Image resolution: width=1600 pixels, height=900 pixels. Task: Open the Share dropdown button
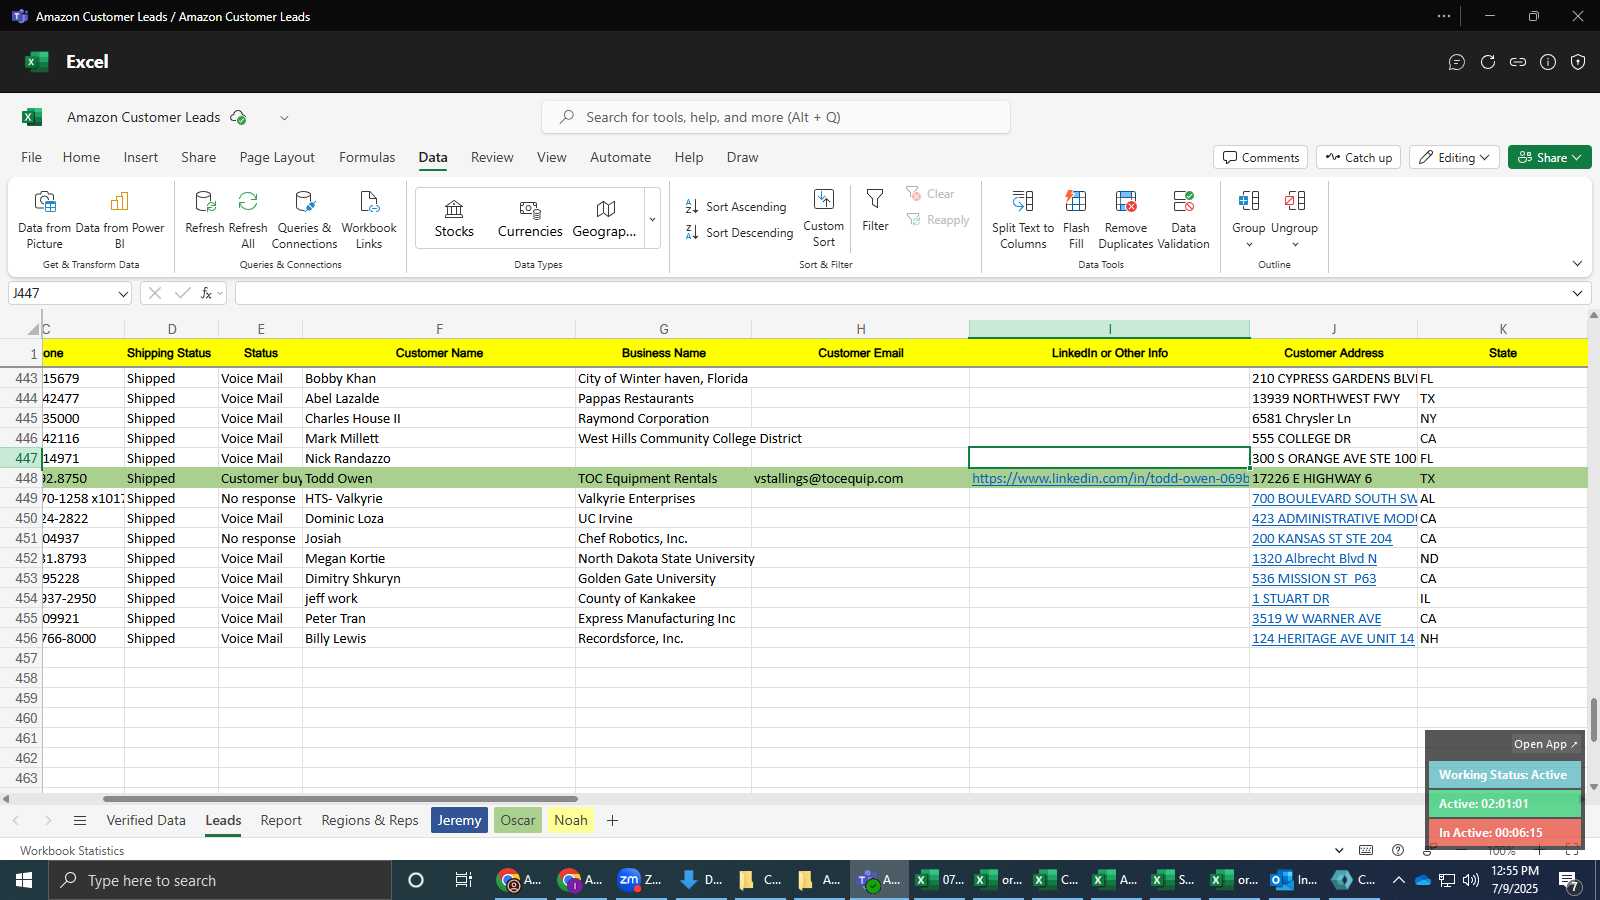(1549, 158)
